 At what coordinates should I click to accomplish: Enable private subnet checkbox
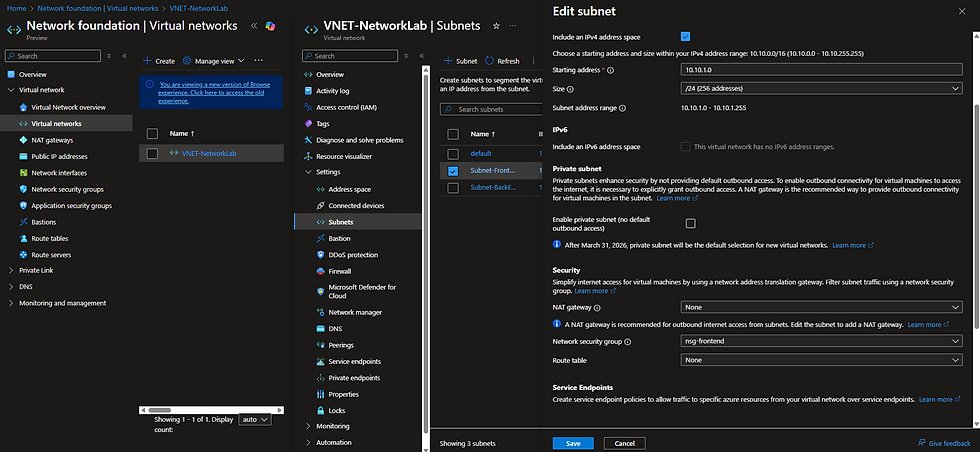click(x=691, y=223)
